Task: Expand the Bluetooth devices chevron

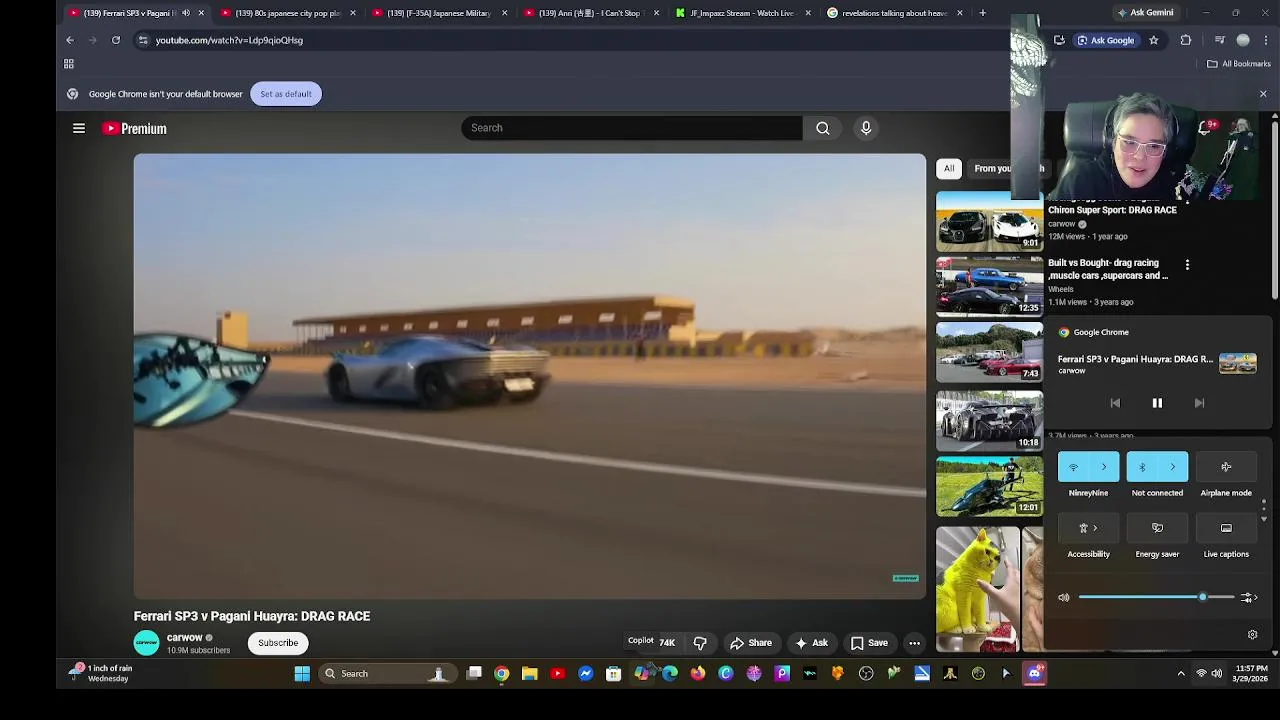Action: click(x=1173, y=467)
